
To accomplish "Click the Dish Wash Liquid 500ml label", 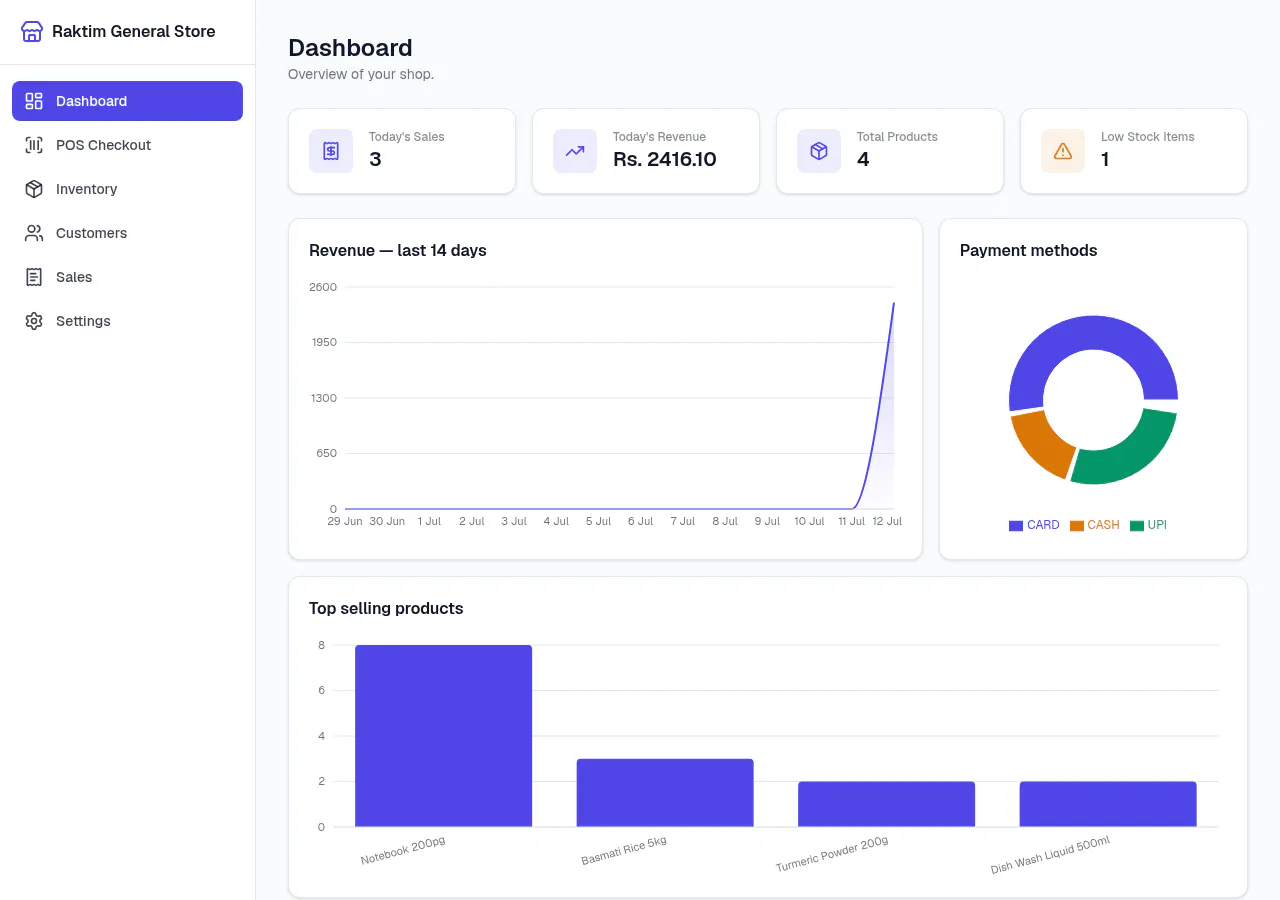I will coord(1050,855).
